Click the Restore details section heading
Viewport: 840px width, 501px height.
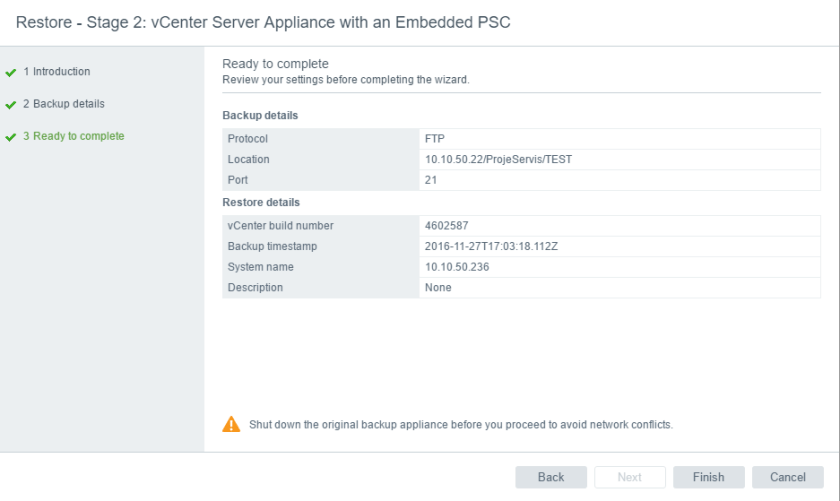point(261,202)
